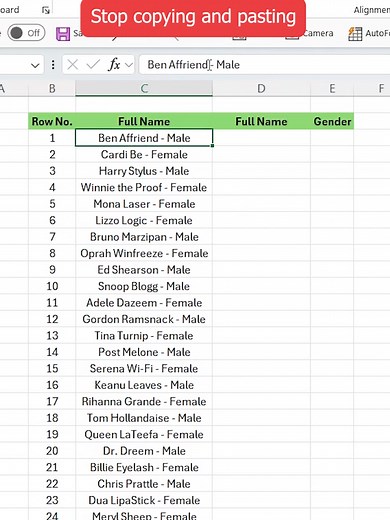
Task: Select cell Lizzo Logic - Female
Action: 144,220
